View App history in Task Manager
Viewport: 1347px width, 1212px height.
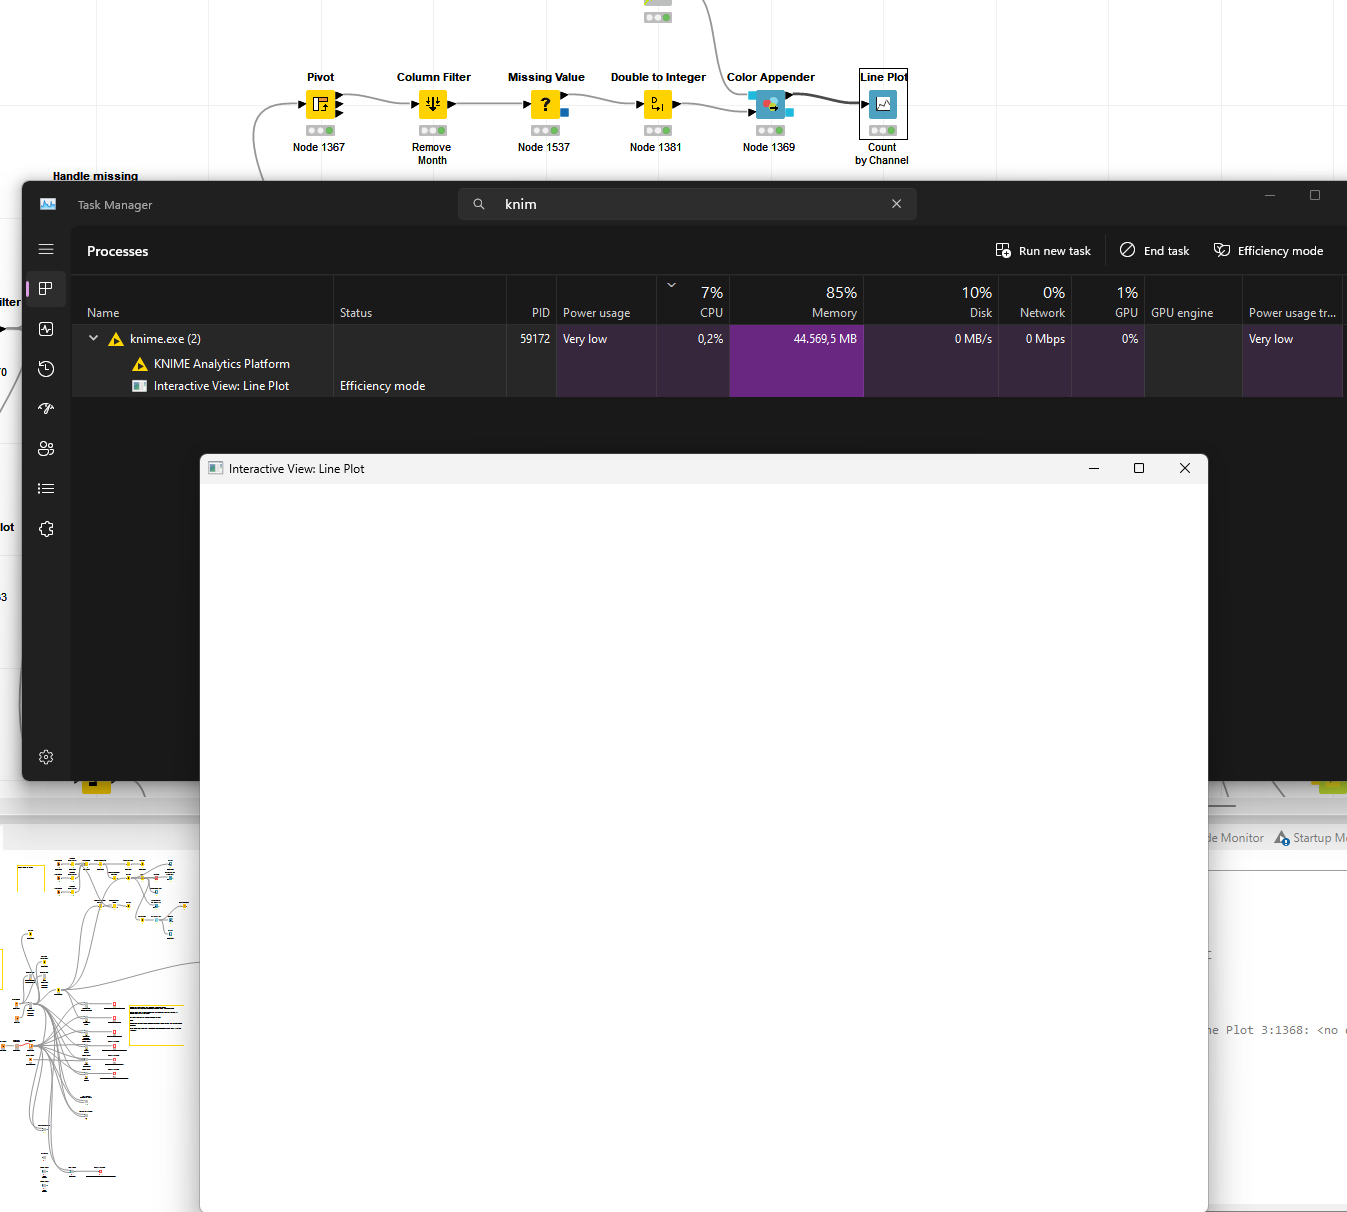[46, 369]
